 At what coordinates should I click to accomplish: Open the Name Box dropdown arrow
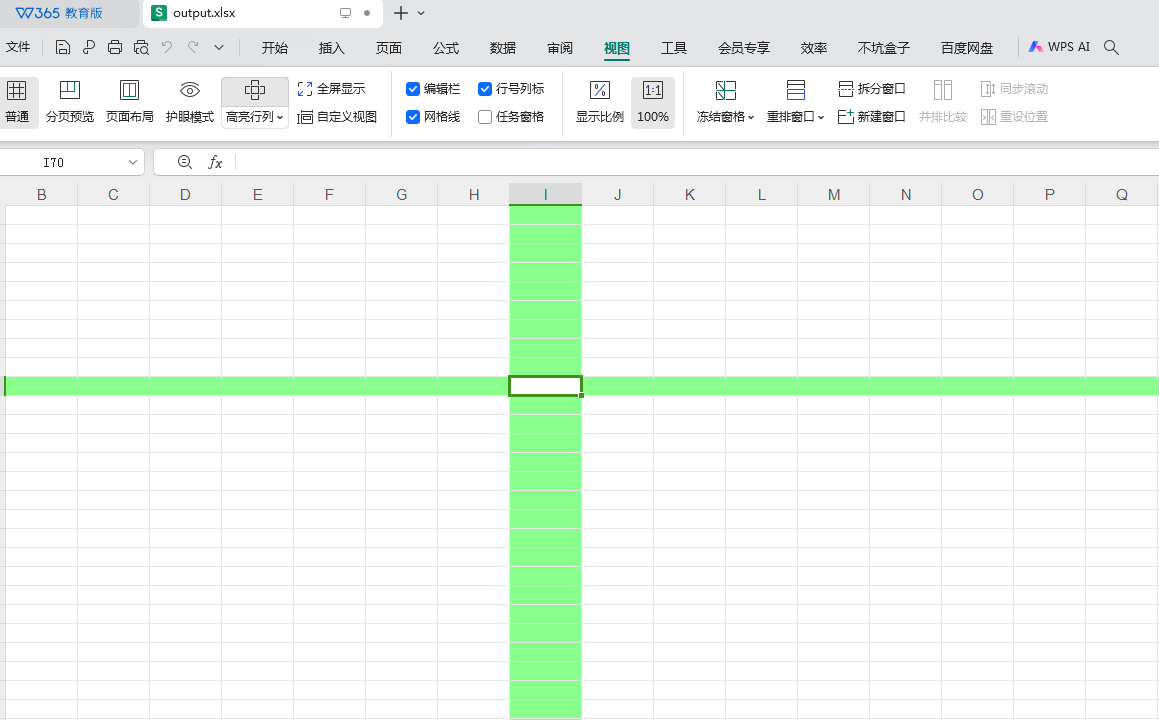[133, 162]
